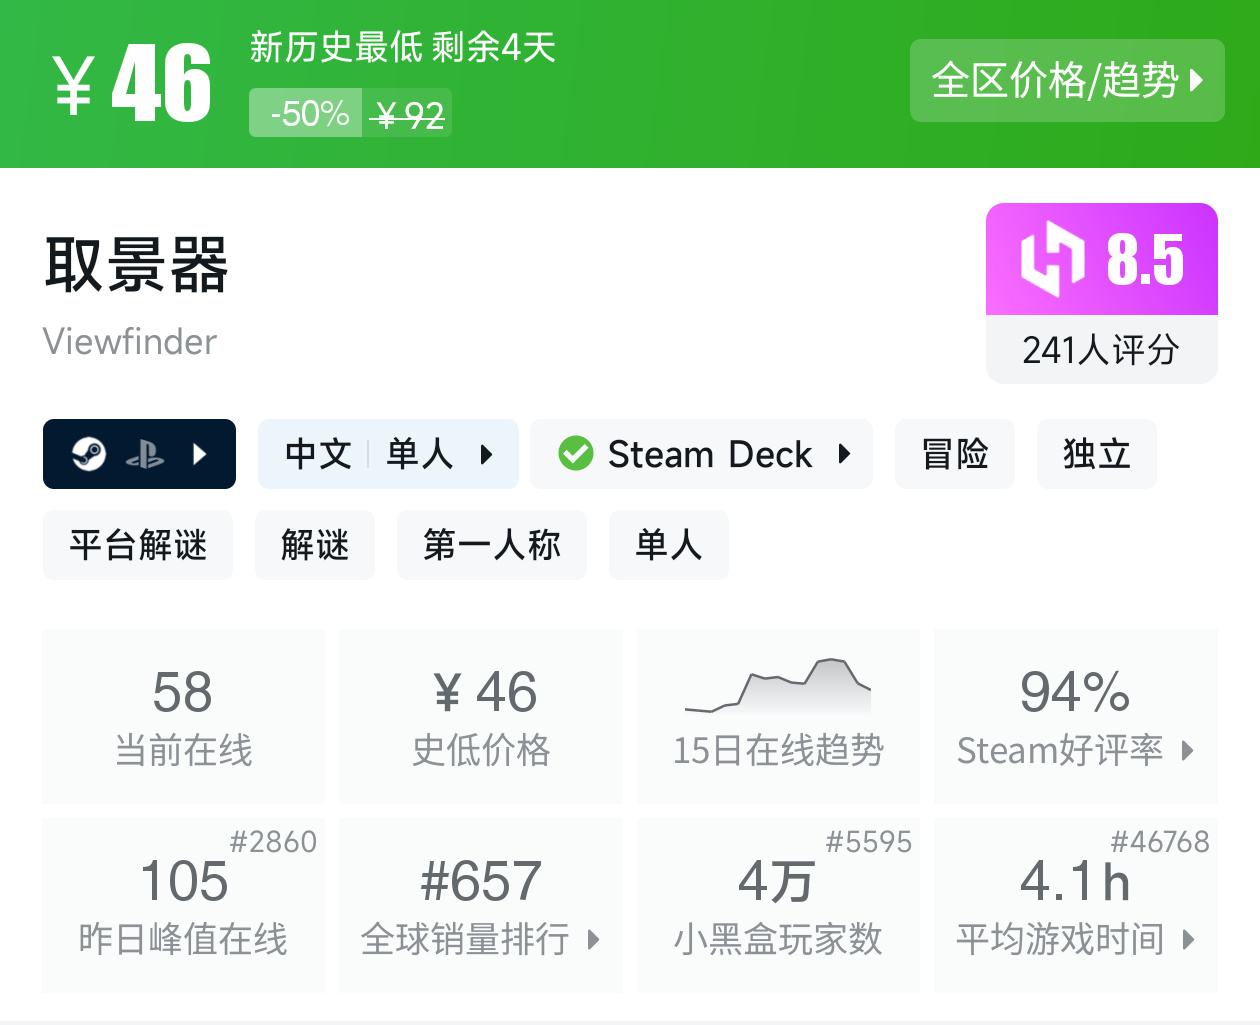Expand the platform list arrow
The width and height of the screenshot is (1260, 1025).
pyautogui.click(x=200, y=455)
